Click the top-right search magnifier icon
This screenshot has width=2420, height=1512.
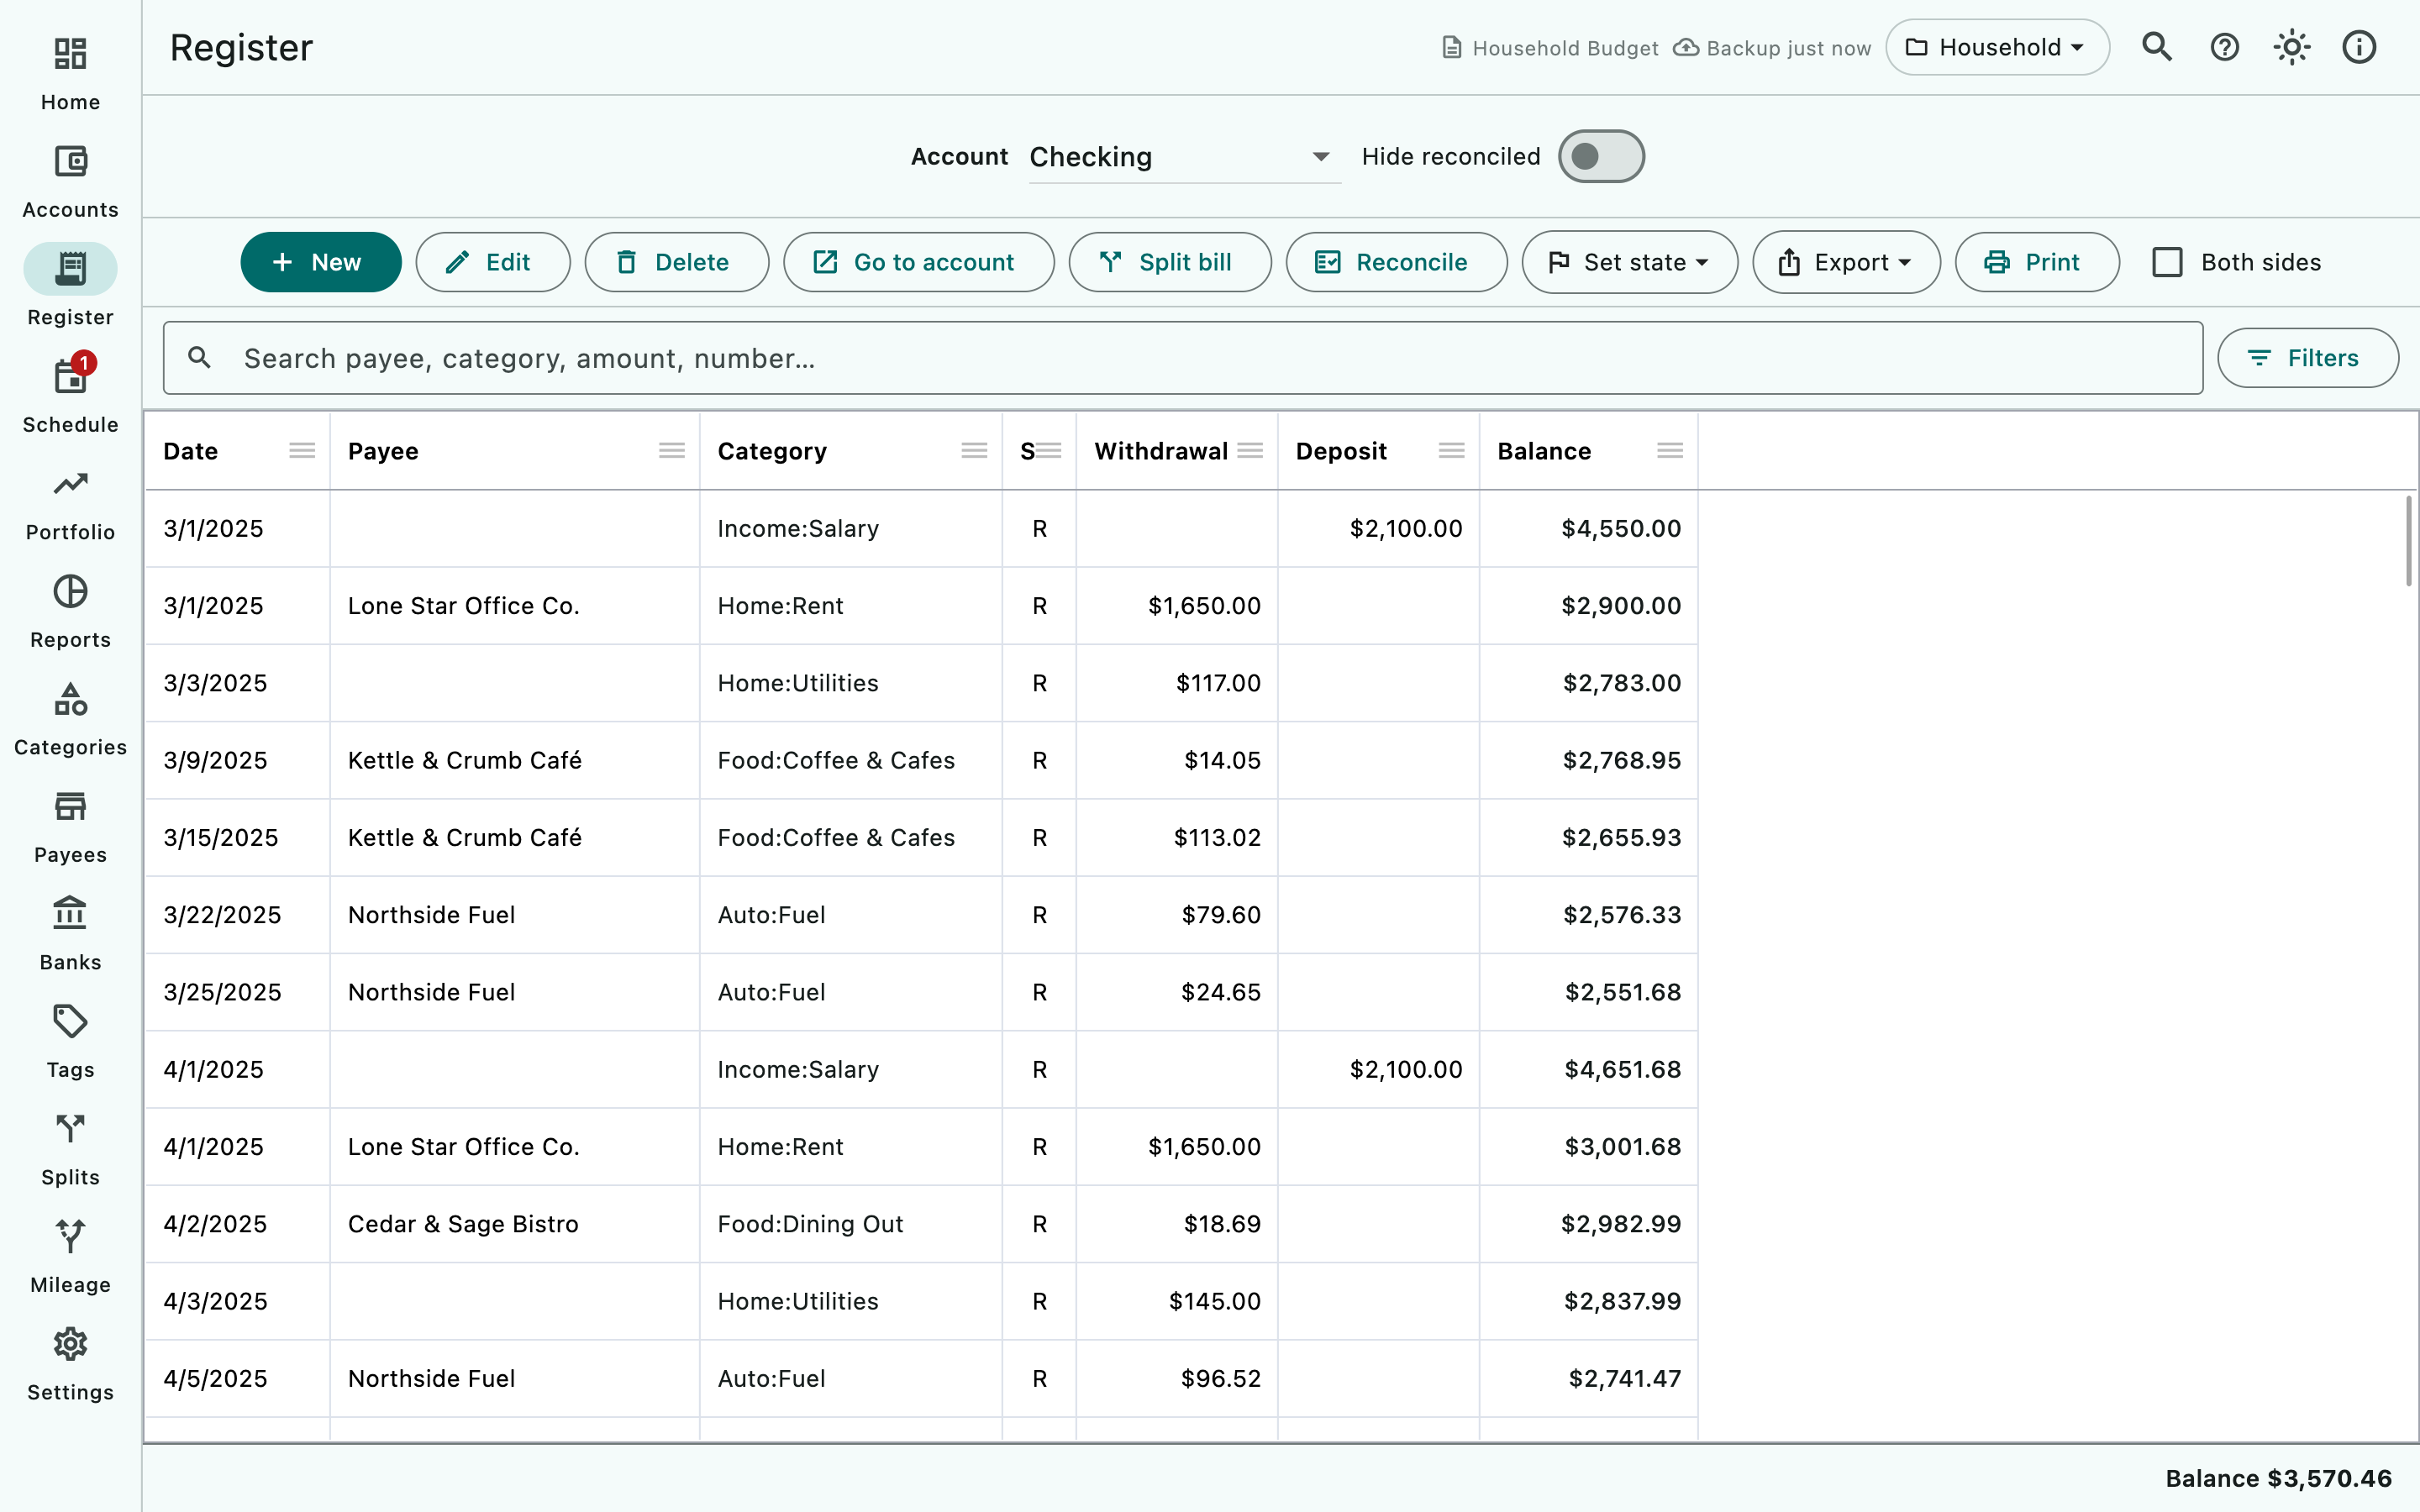pyautogui.click(x=2157, y=47)
